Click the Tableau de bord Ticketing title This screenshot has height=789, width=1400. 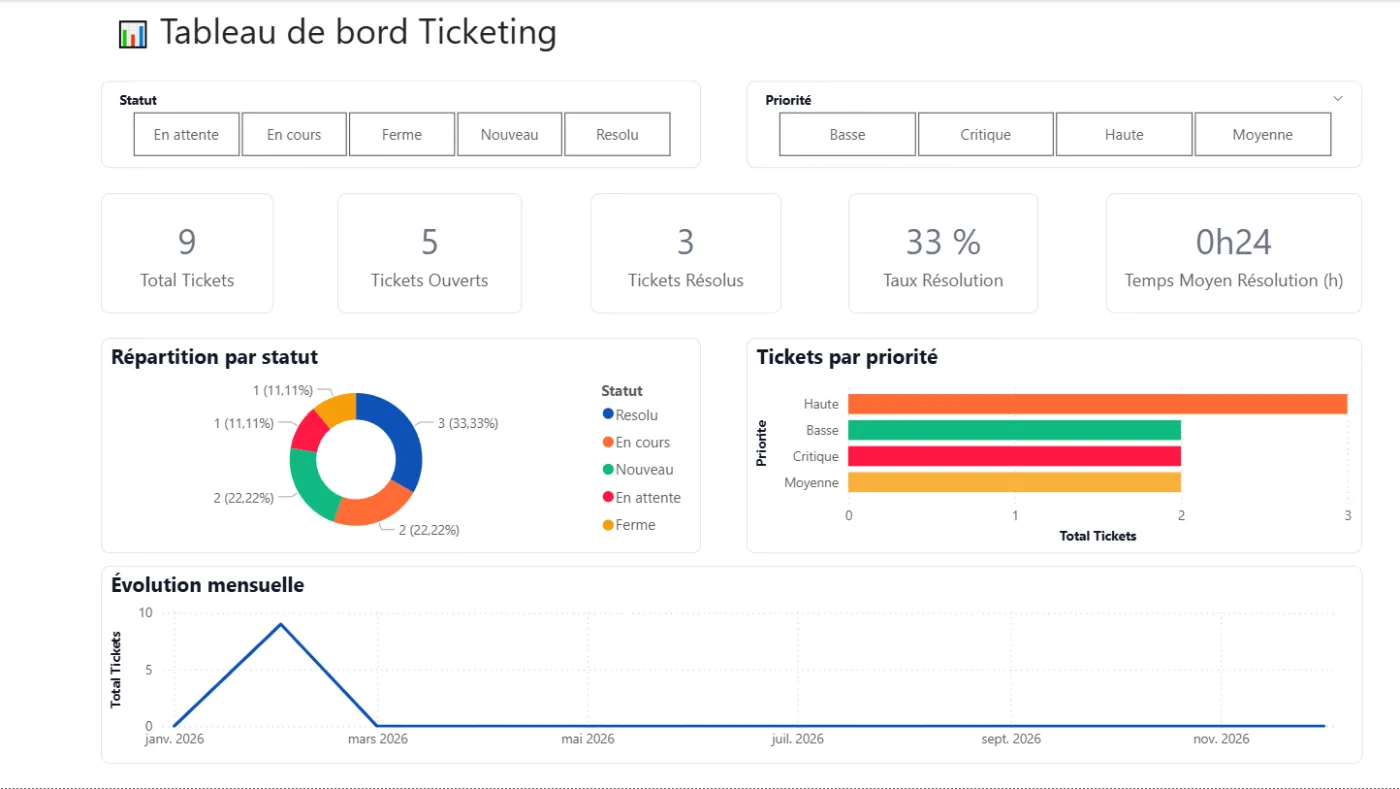(358, 33)
